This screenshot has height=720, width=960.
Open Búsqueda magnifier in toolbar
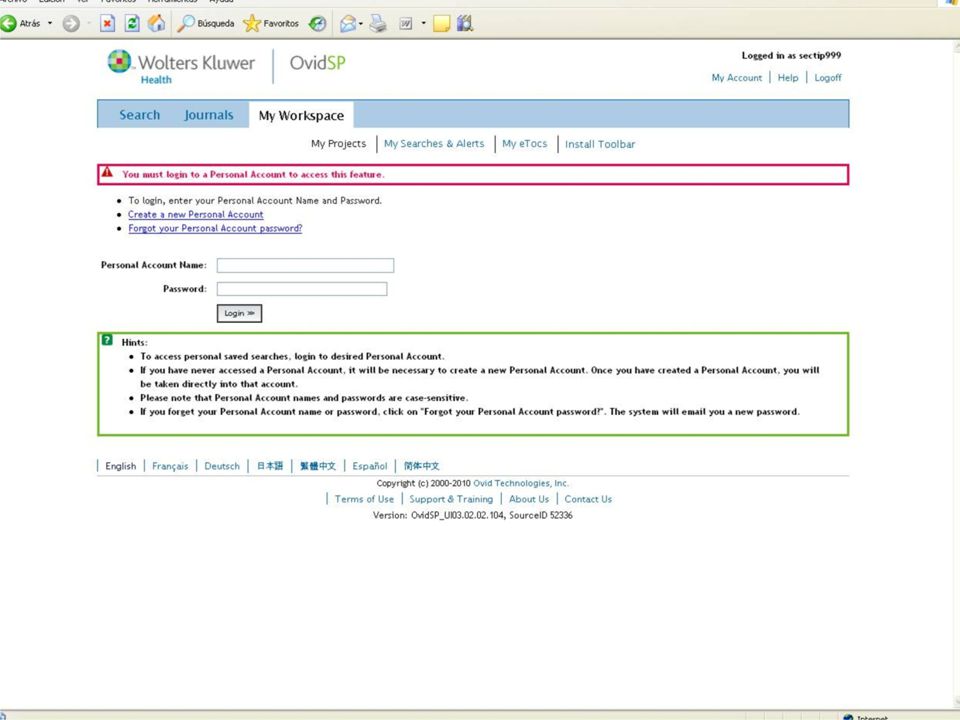point(206,24)
